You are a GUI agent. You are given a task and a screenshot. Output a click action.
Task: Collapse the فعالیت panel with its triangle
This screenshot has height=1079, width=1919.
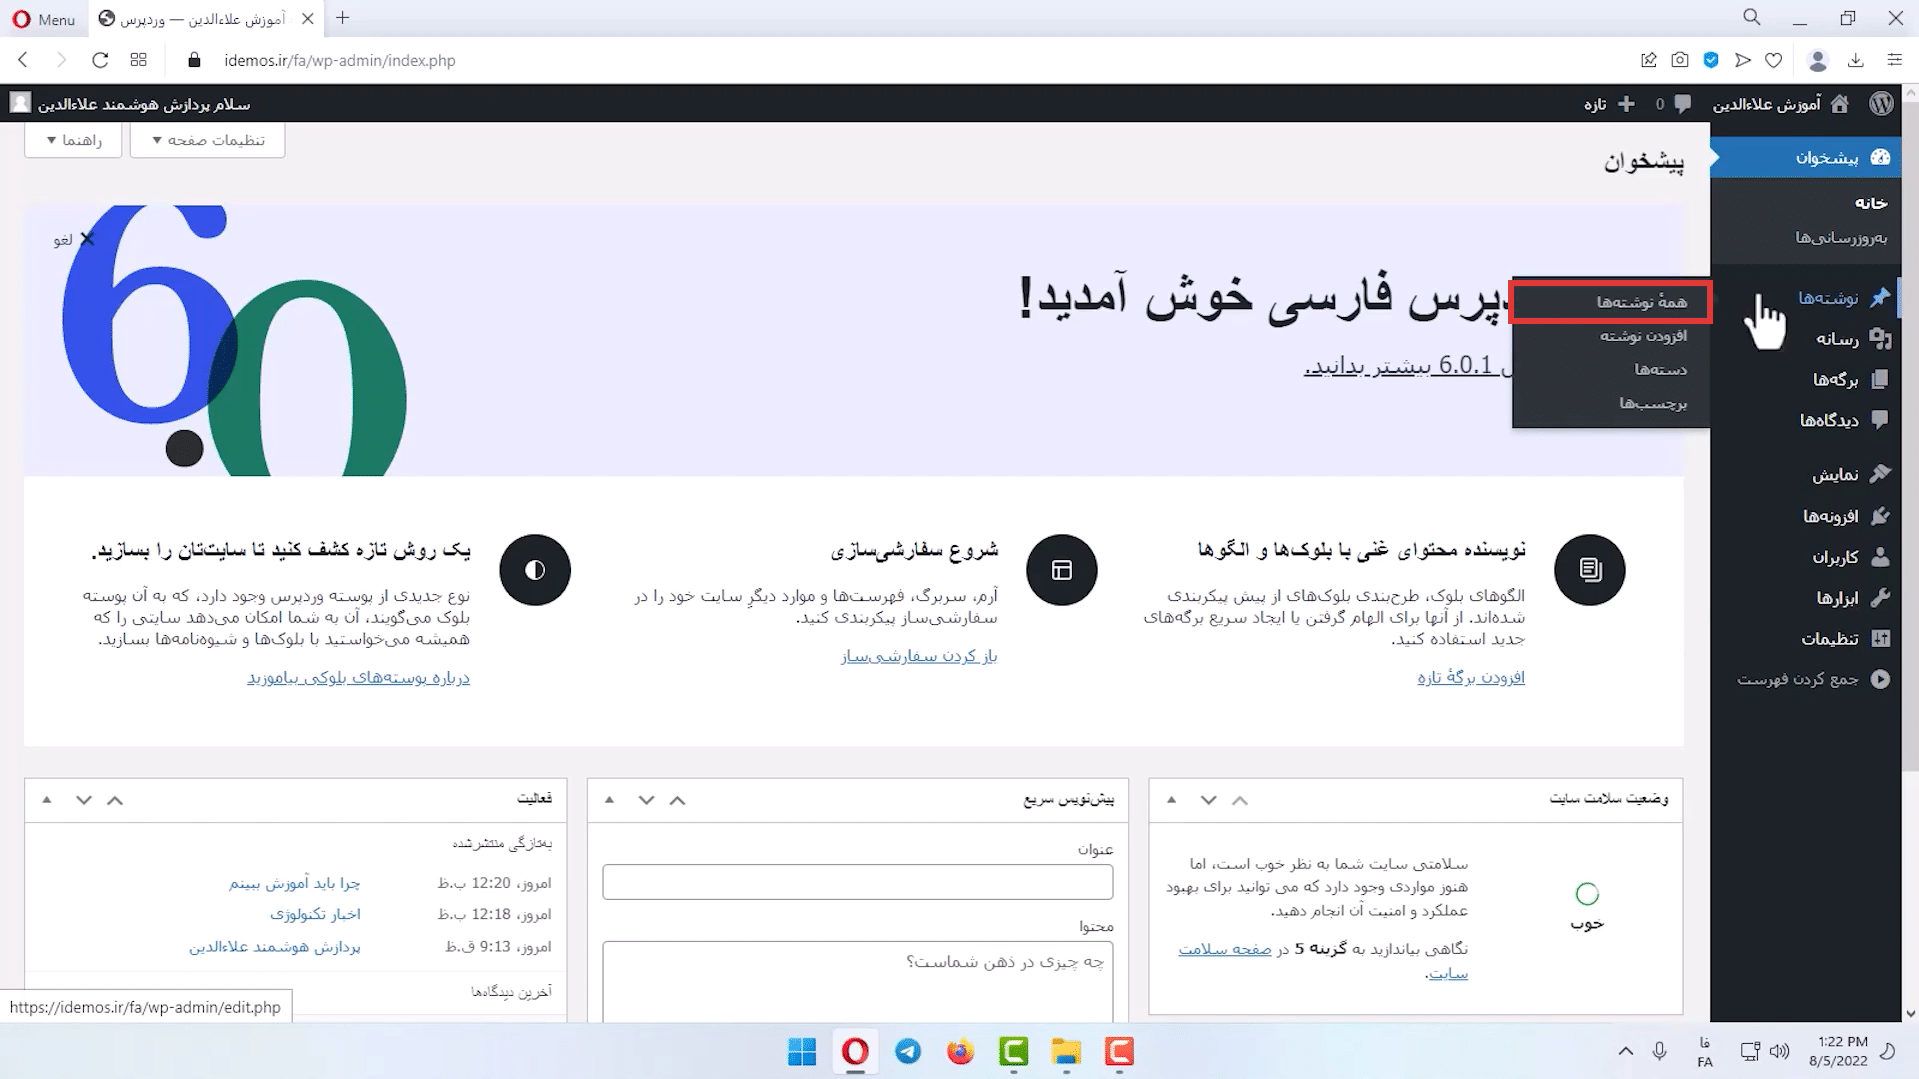pyautogui.click(x=47, y=799)
